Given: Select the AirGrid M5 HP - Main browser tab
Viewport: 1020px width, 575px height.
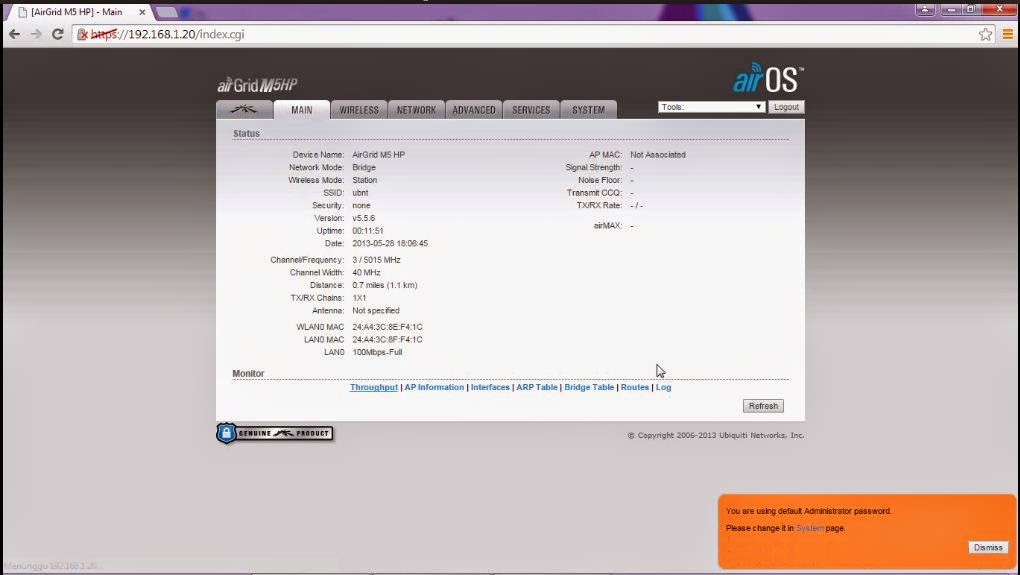Looking at the screenshot, I should pos(77,12).
